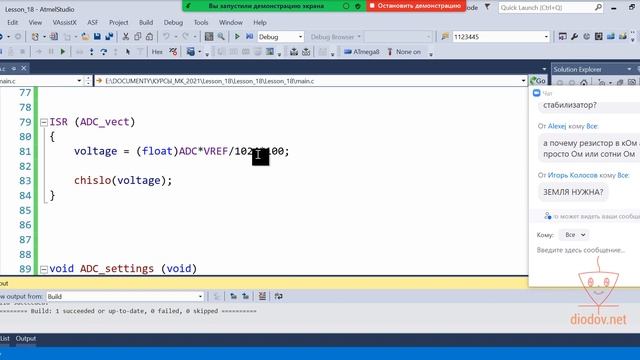Click the Step Over debug icon
This screenshot has width=640, height=360.
click(x=104, y=52)
